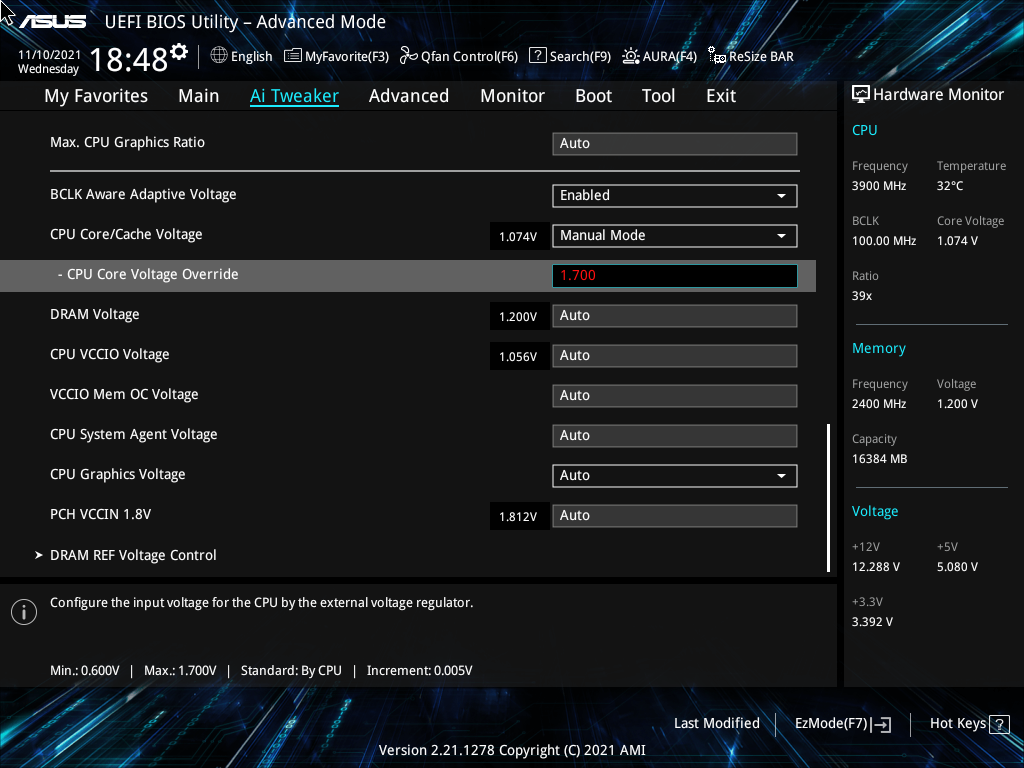Change language via English label
This screenshot has height=768, width=1024.
251,57
